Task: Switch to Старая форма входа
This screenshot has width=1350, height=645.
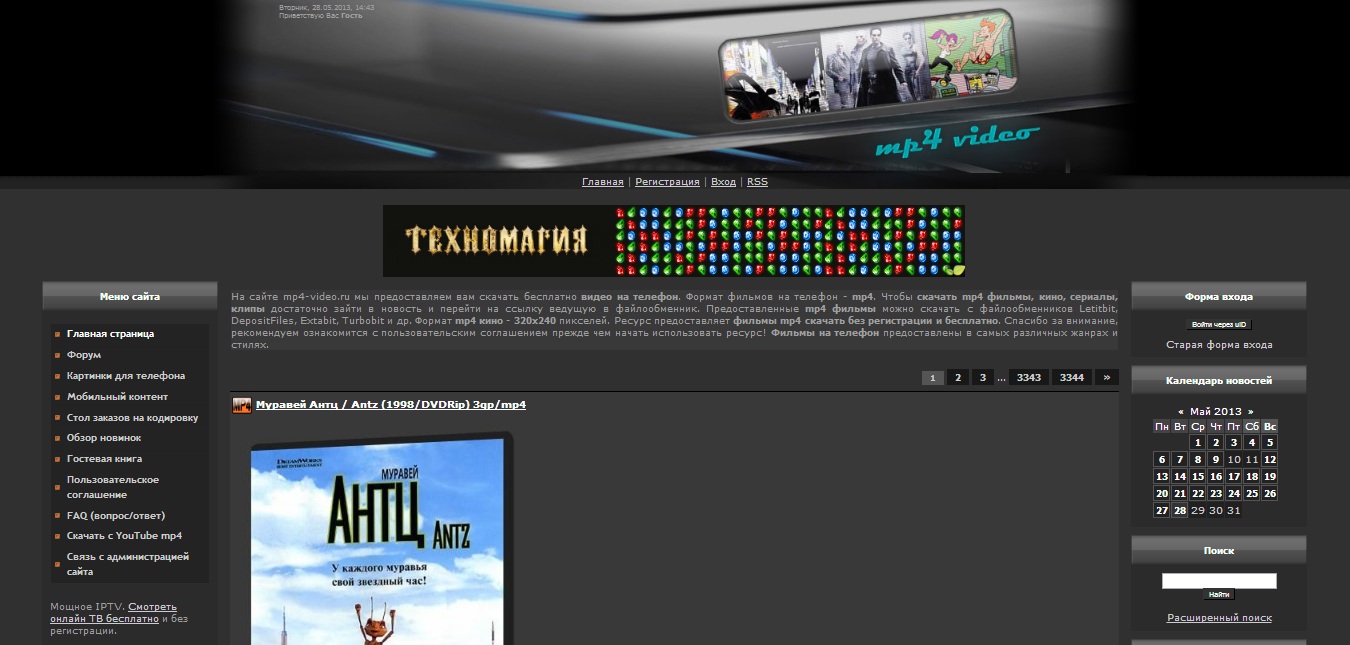Action: pyautogui.click(x=1219, y=345)
